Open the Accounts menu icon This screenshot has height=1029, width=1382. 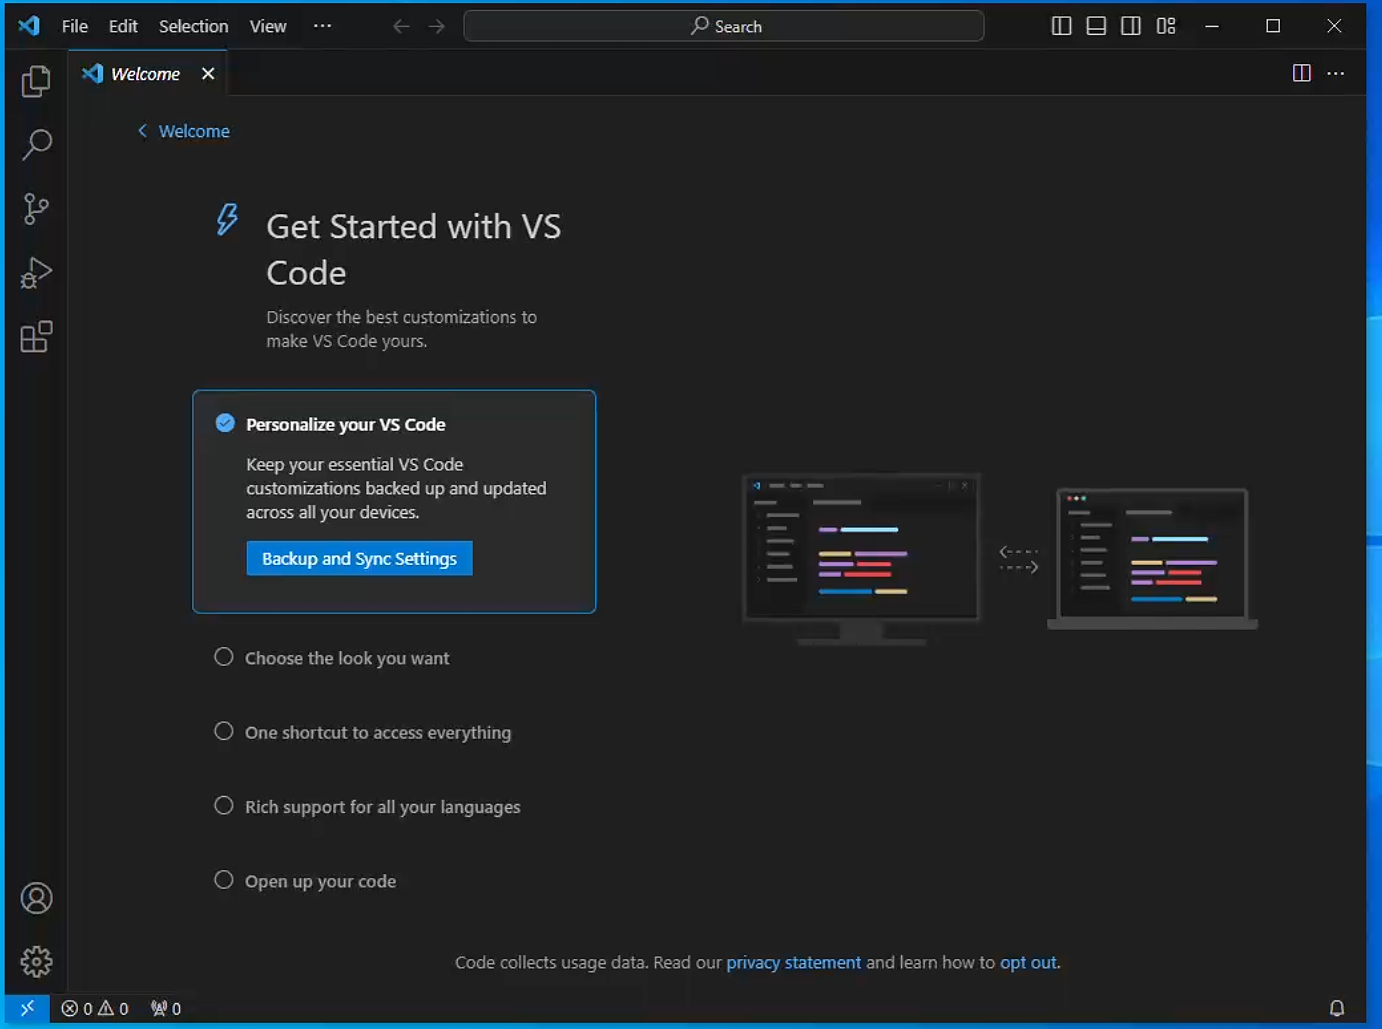36,898
